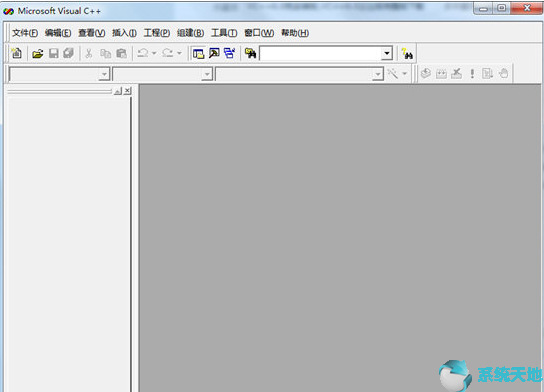544x392 pixels.
Task: Toggle the Output window icon
Action: coord(214,53)
